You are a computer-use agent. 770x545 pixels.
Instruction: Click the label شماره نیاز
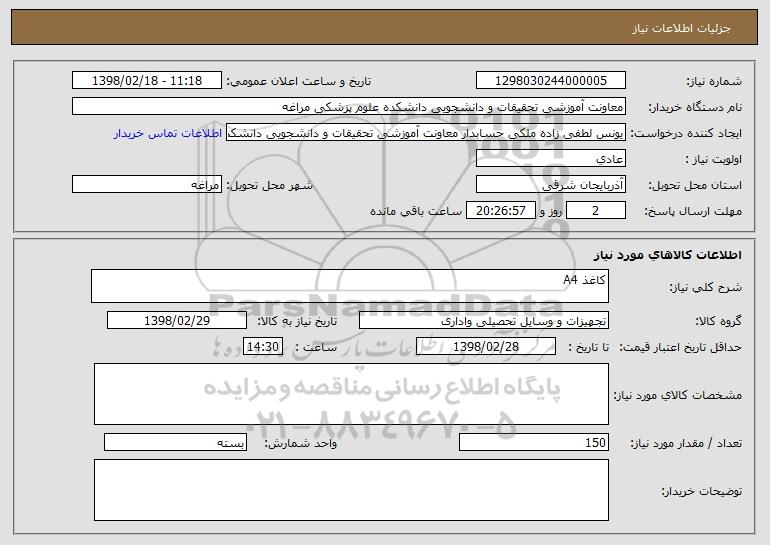(714, 82)
